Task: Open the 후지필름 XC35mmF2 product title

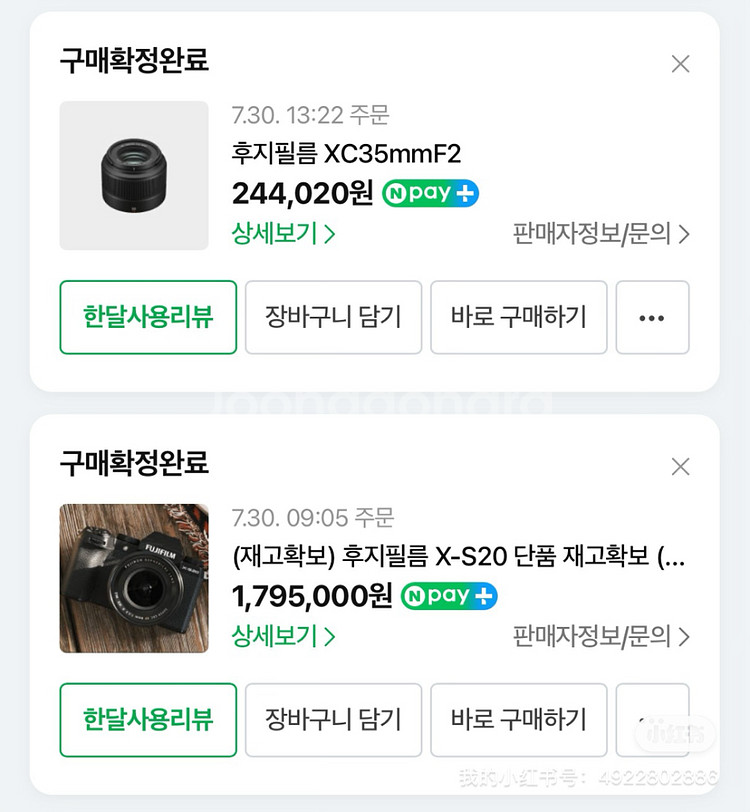Action: pos(346,154)
